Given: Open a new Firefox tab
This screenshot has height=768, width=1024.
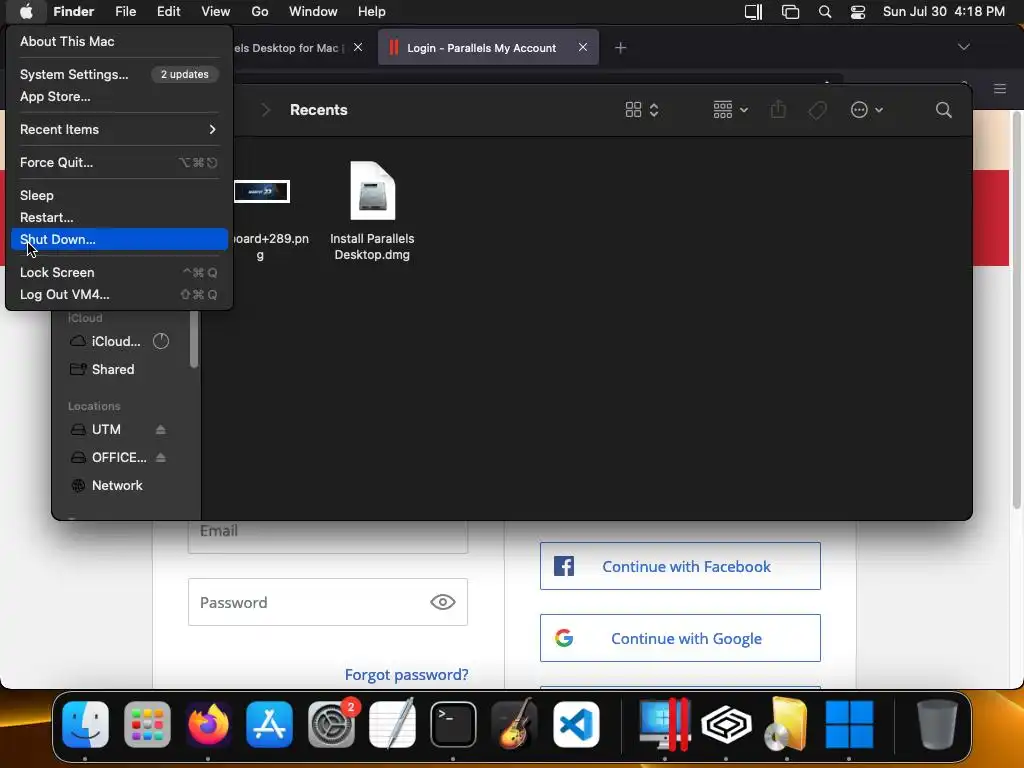Looking at the screenshot, I should 620,48.
